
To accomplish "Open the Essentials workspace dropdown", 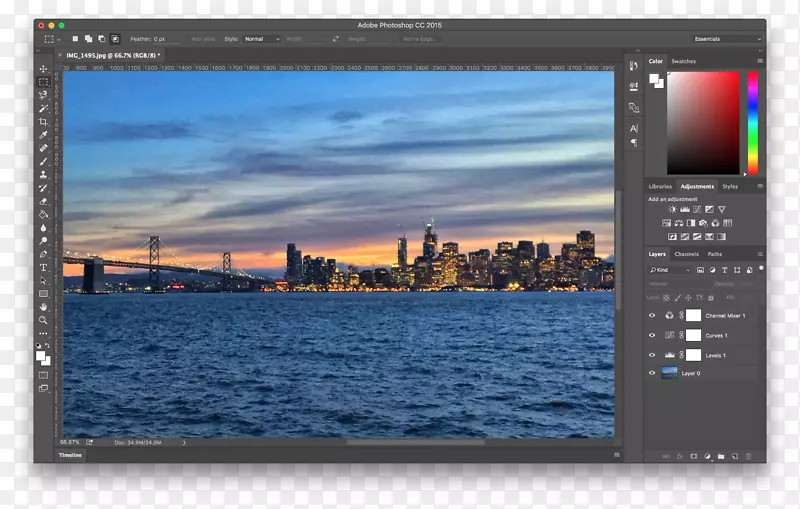I will click(725, 39).
